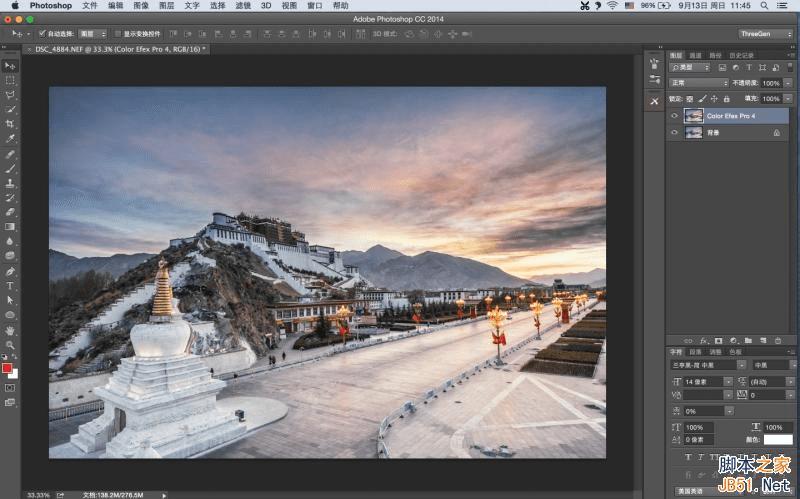Viewport: 800px width, 499px height.
Task: Open the Photoshop application menu
Action: pos(51,6)
